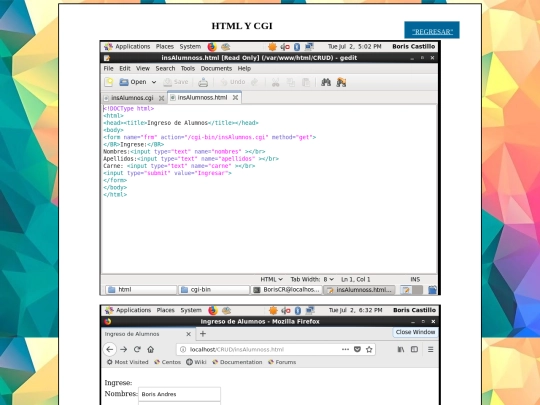
Task: Open the Tab Width 8 dropdown in status bar
Action: [312, 279]
